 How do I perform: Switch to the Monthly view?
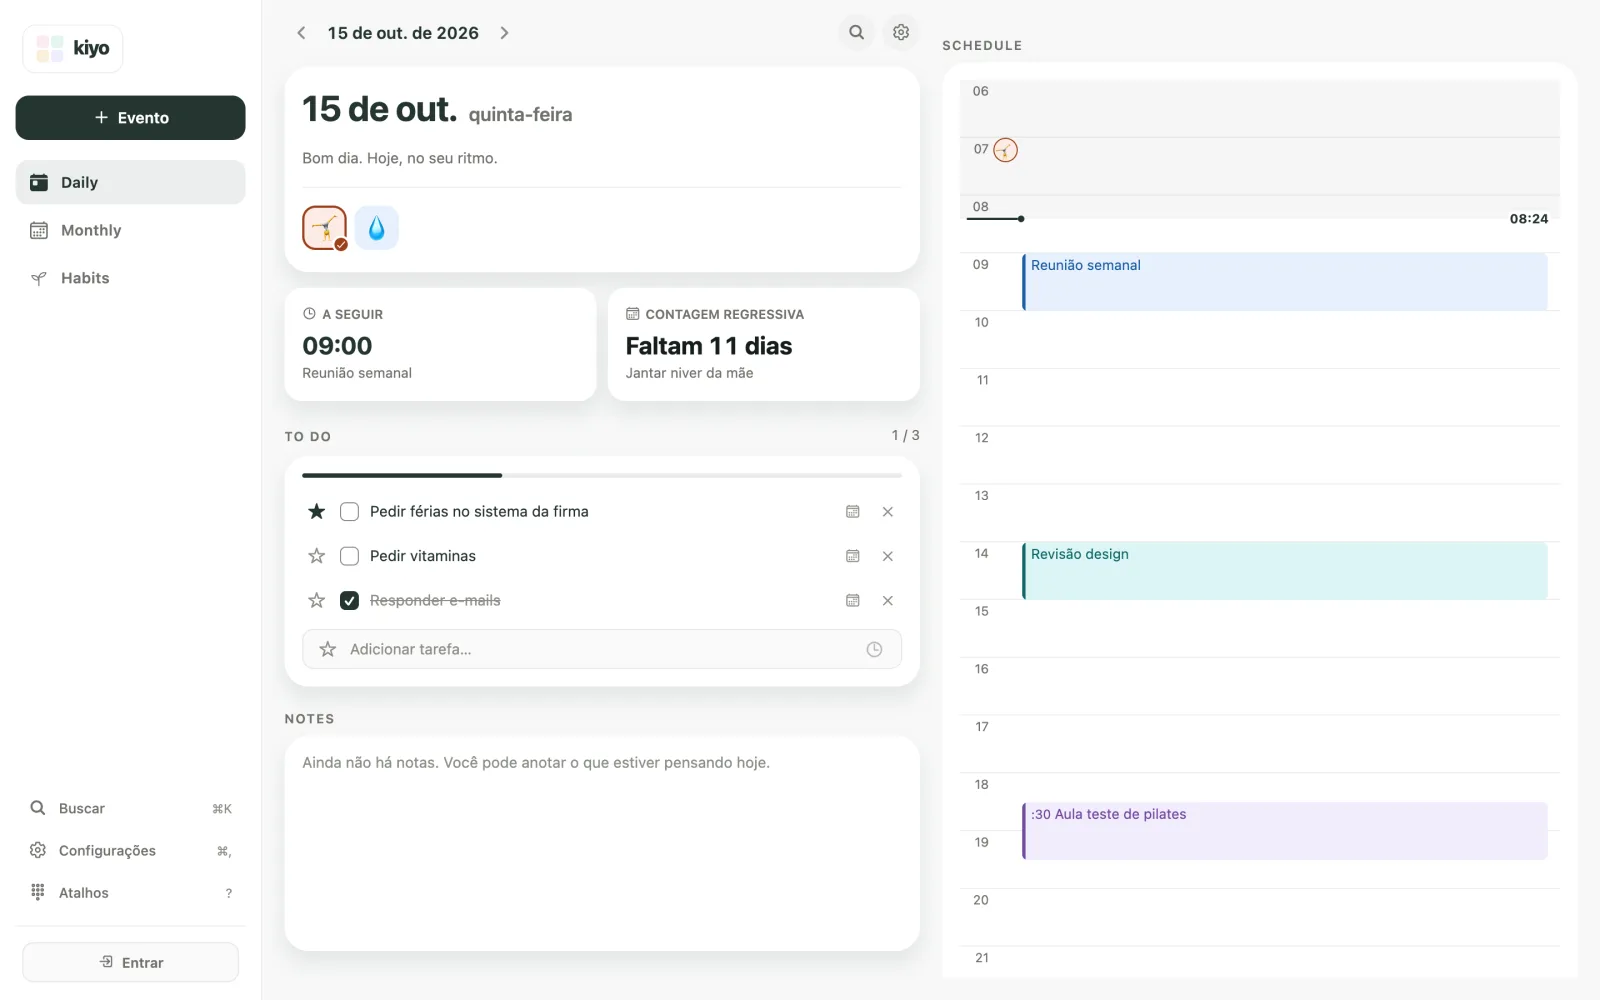coord(130,230)
